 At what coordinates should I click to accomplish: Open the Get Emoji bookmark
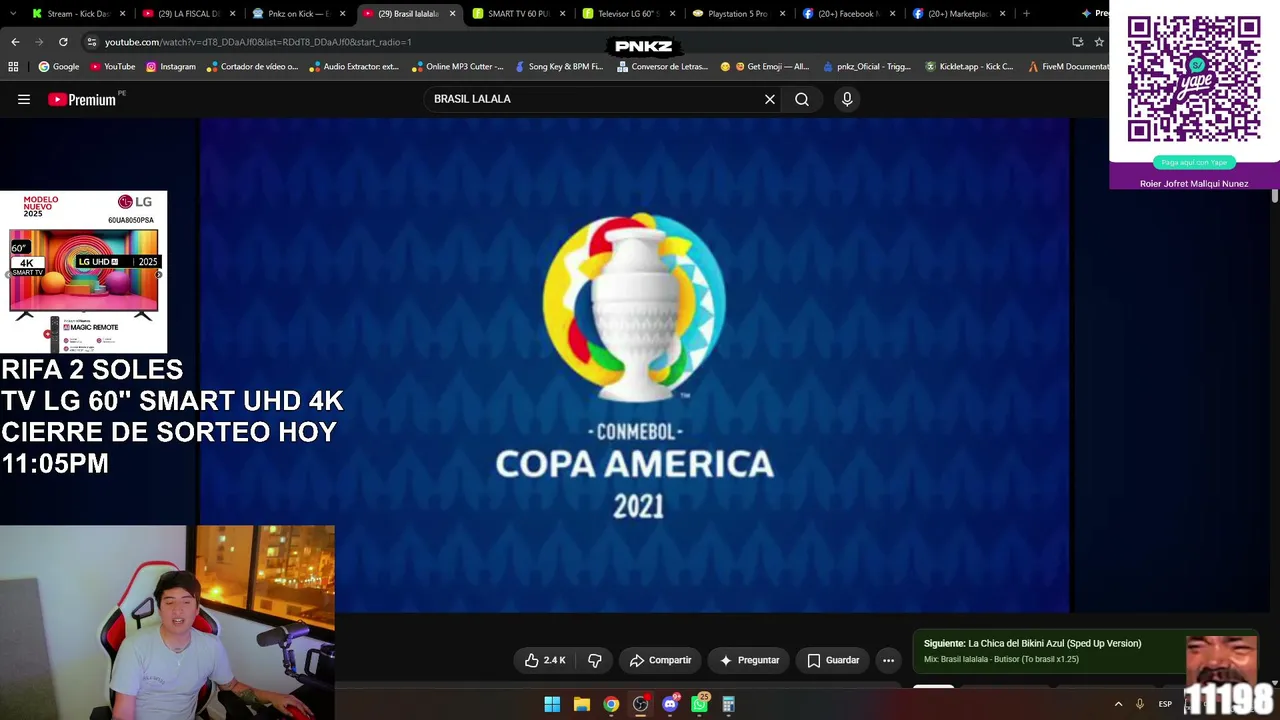click(765, 67)
